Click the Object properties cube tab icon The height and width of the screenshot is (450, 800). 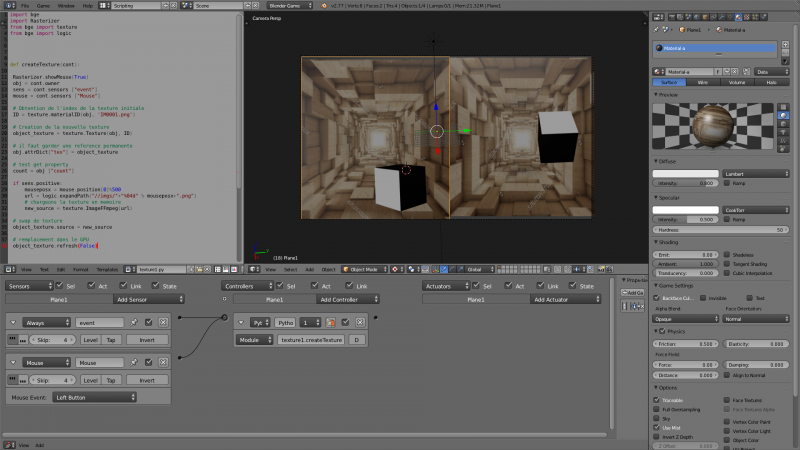pos(705,17)
